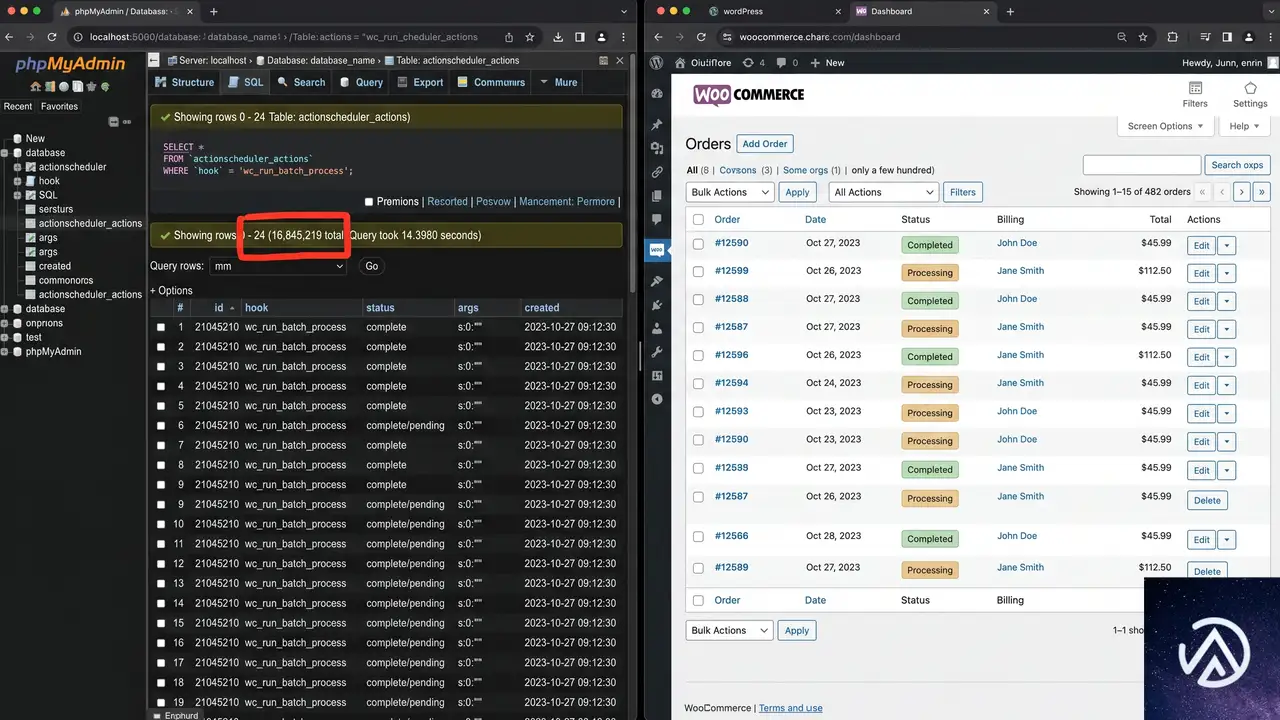
Task: Open the Links icon in WordPress sidebar
Action: 657,172
